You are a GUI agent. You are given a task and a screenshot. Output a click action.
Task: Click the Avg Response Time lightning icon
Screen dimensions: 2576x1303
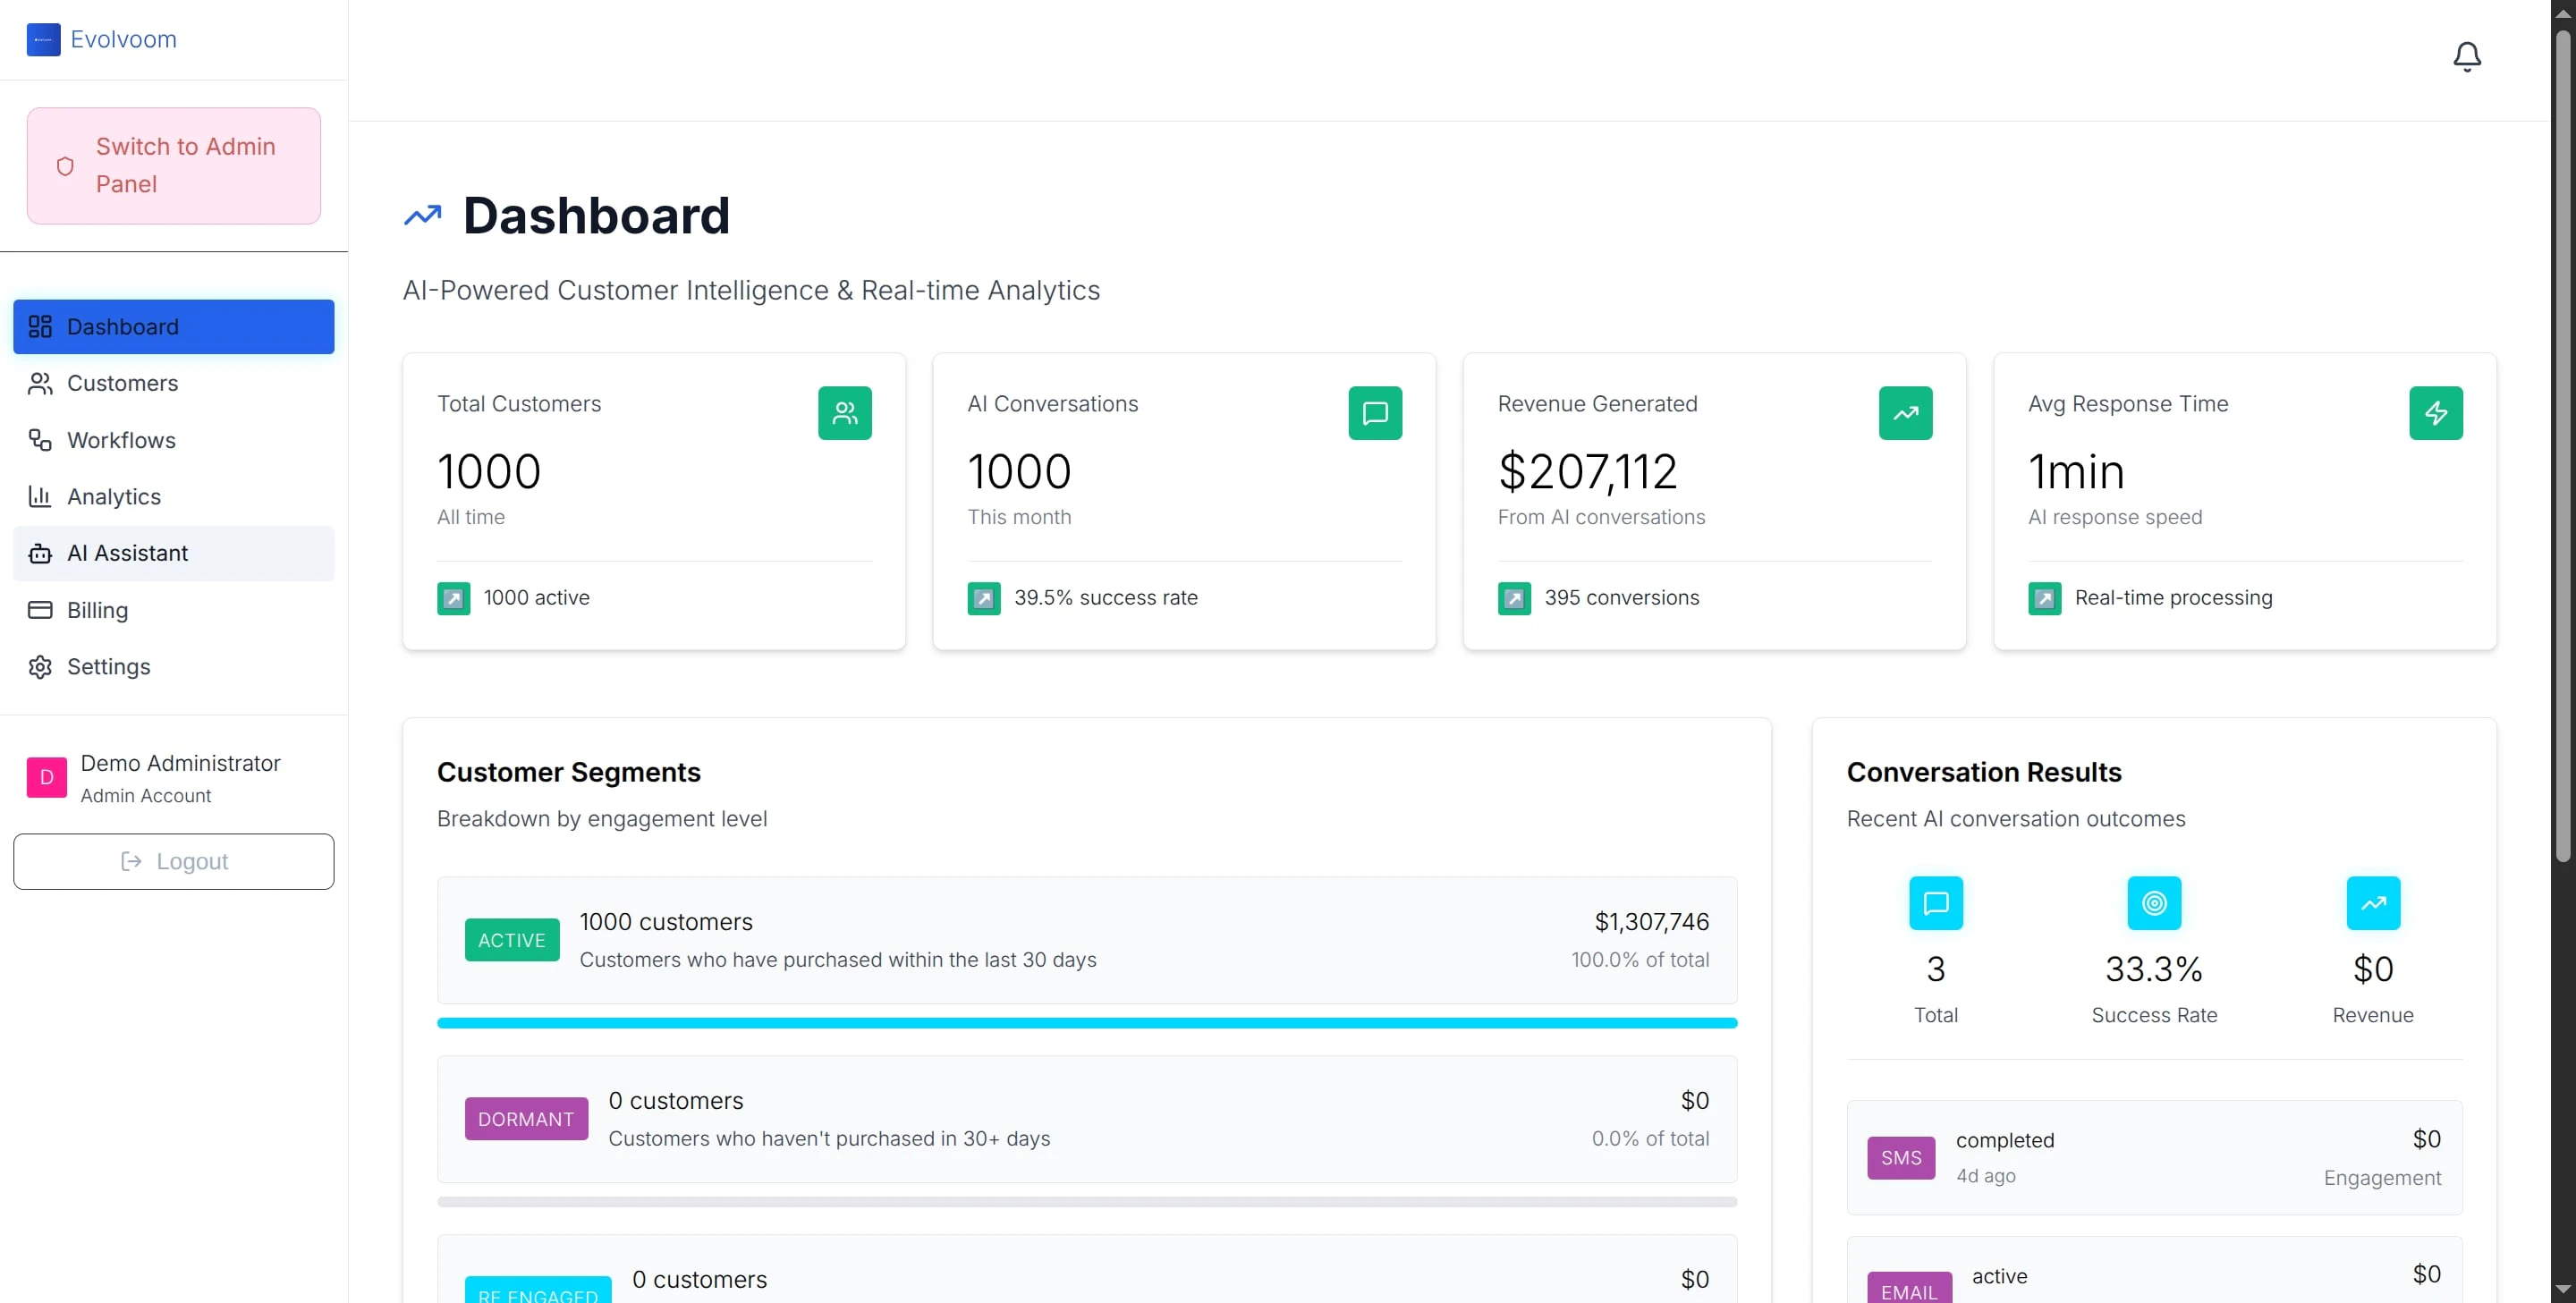coord(2435,413)
